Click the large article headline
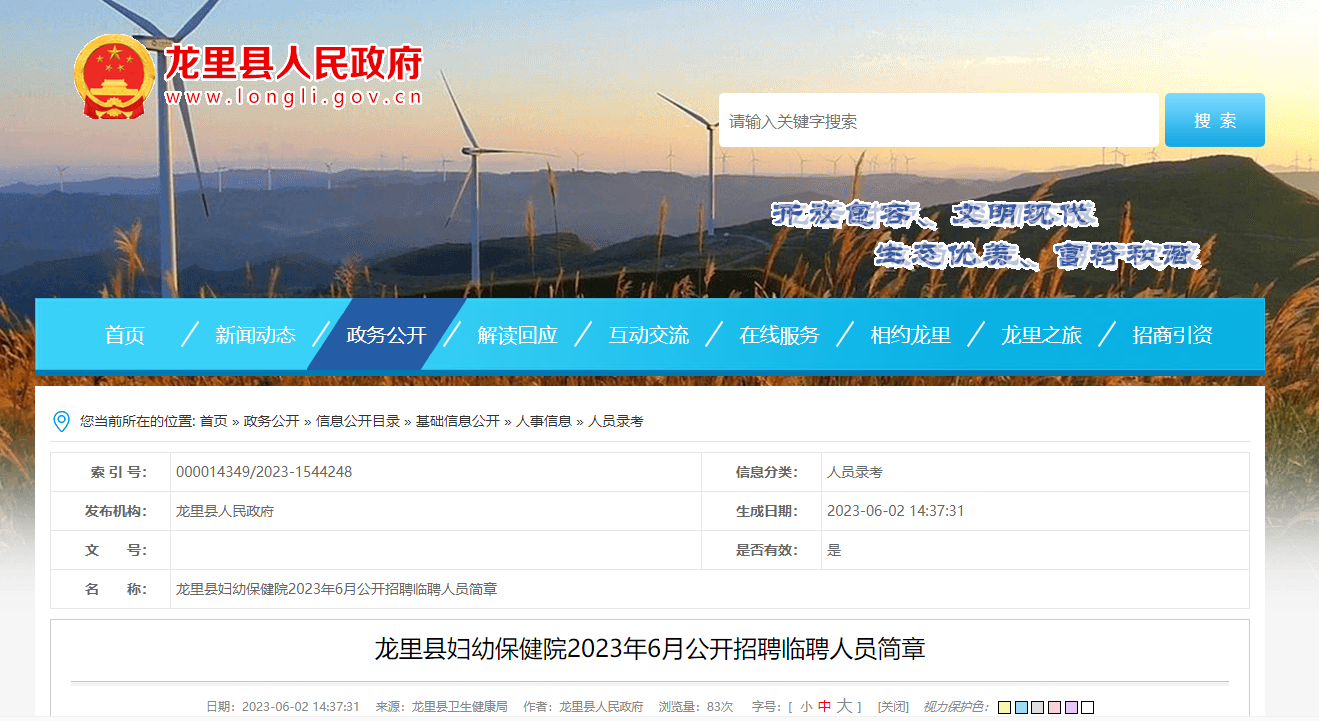Image resolution: width=1319 pixels, height=721 pixels. pyautogui.click(x=650, y=649)
